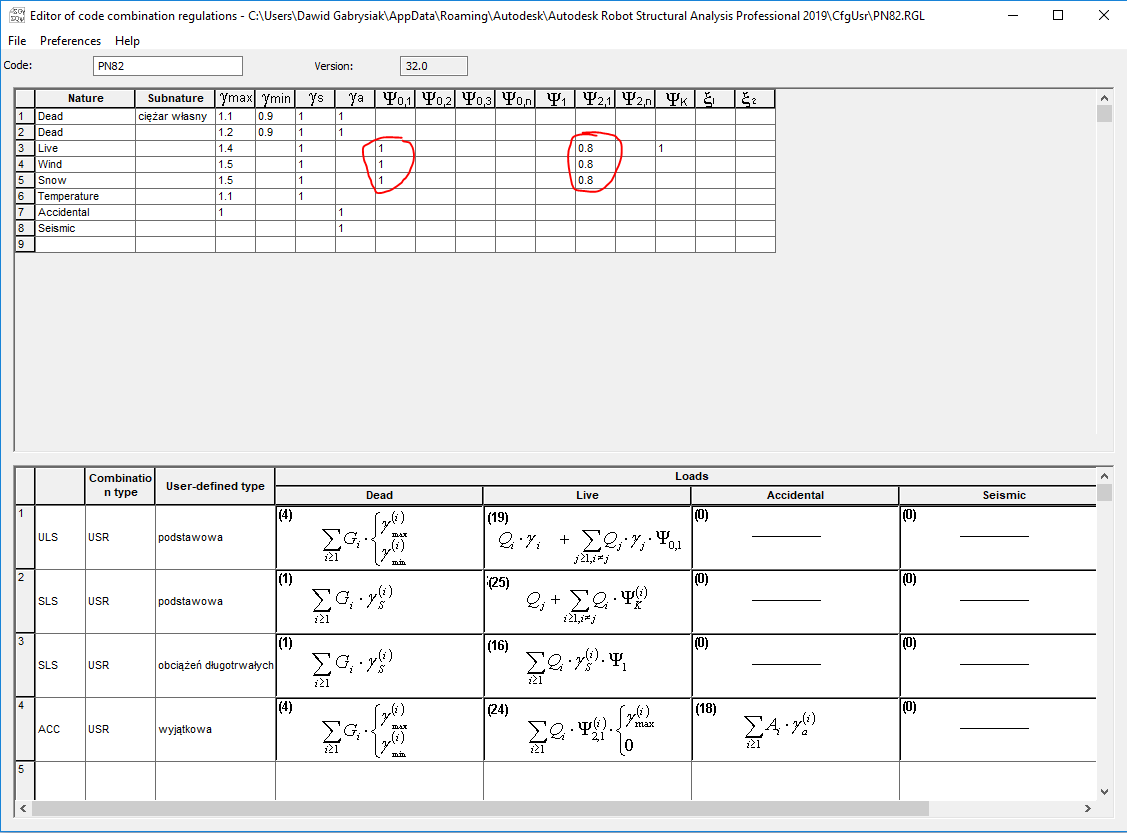Screen dimensions: 1127x833
Task: Select the γmin column header
Action: pos(275,98)
